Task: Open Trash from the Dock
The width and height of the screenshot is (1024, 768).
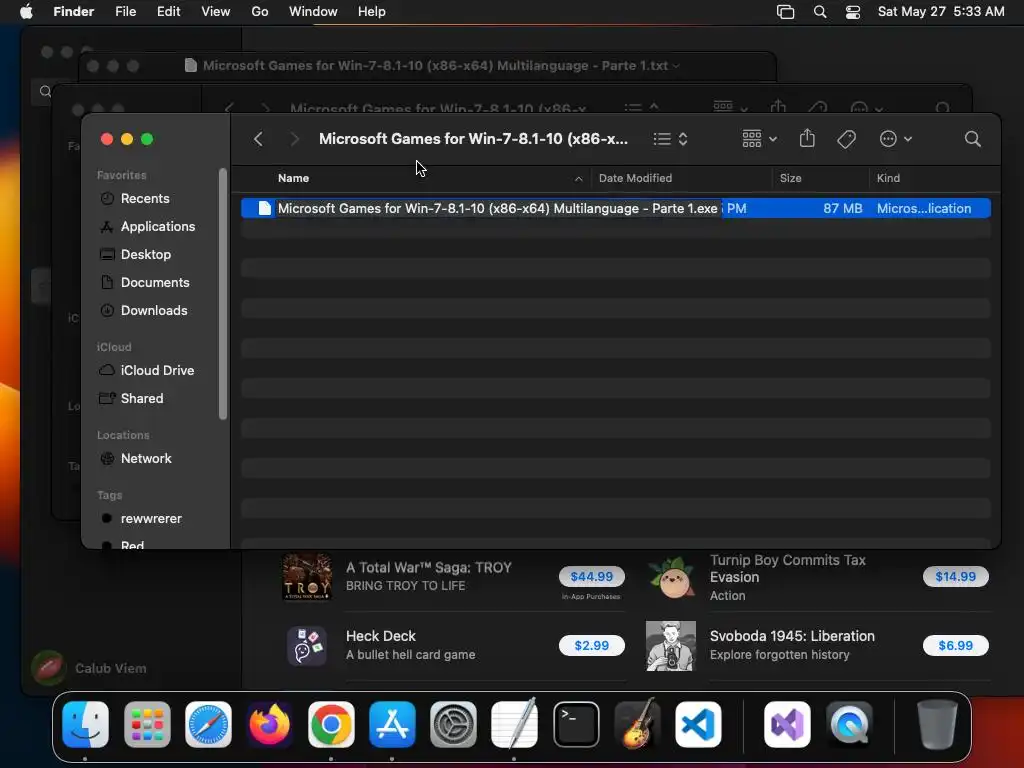Action: (x=937, y=724)
